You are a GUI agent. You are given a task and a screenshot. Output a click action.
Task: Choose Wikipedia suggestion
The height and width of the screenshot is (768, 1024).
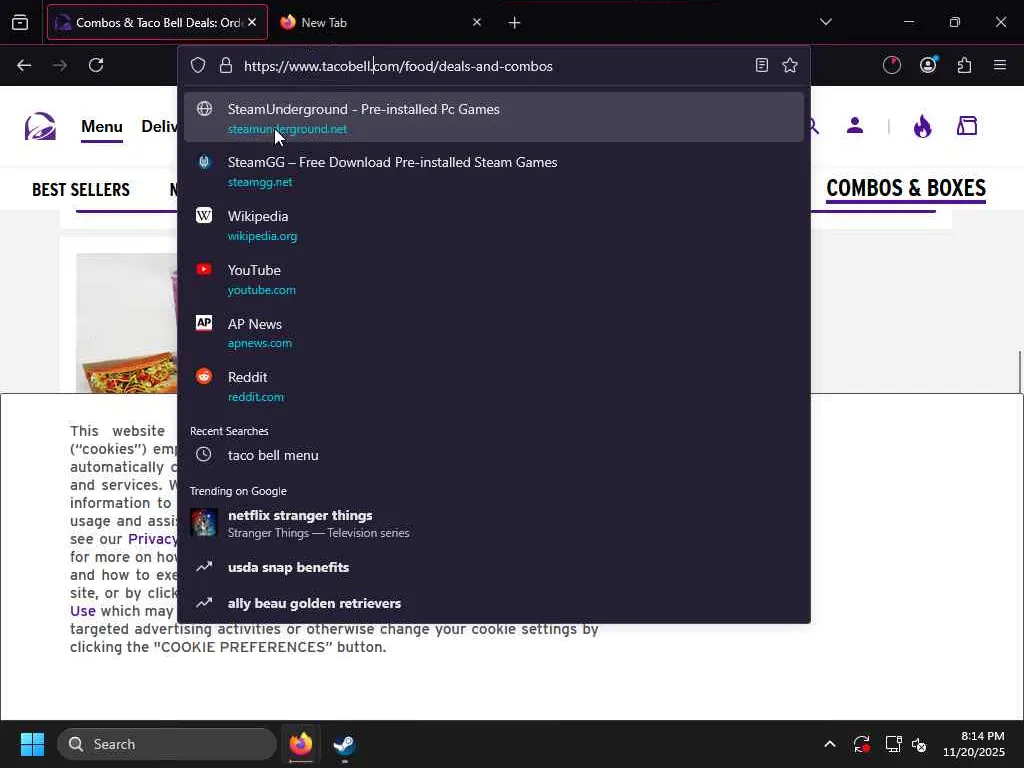click(x=494, y=225)
